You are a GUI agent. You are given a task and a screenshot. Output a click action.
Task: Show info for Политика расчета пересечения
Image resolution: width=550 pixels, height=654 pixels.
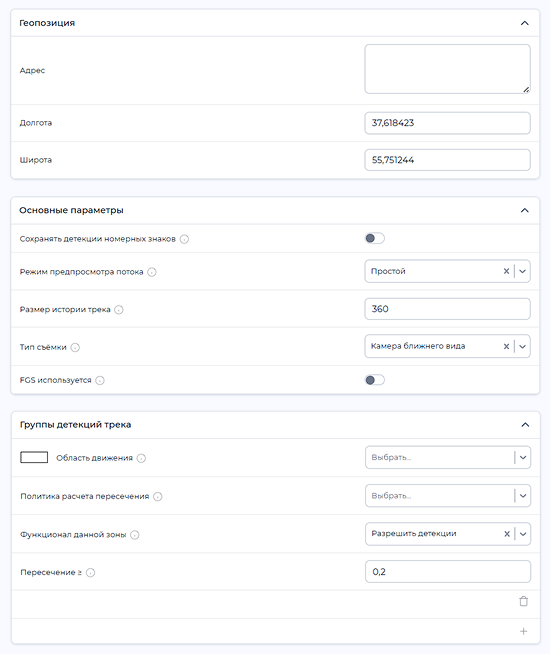coord(158,497)
